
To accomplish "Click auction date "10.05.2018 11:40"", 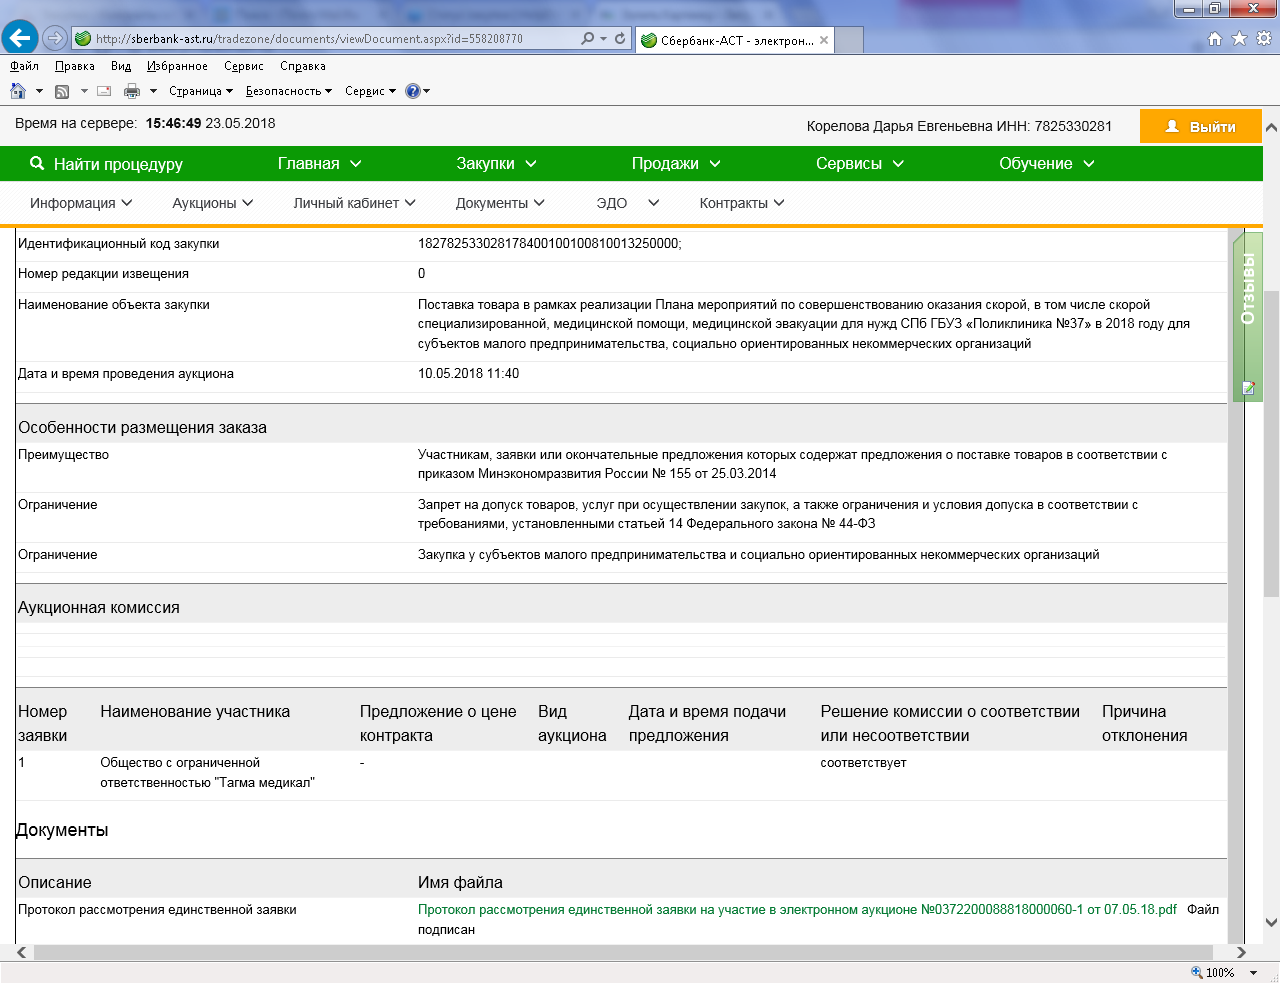I will click(468, 373).
